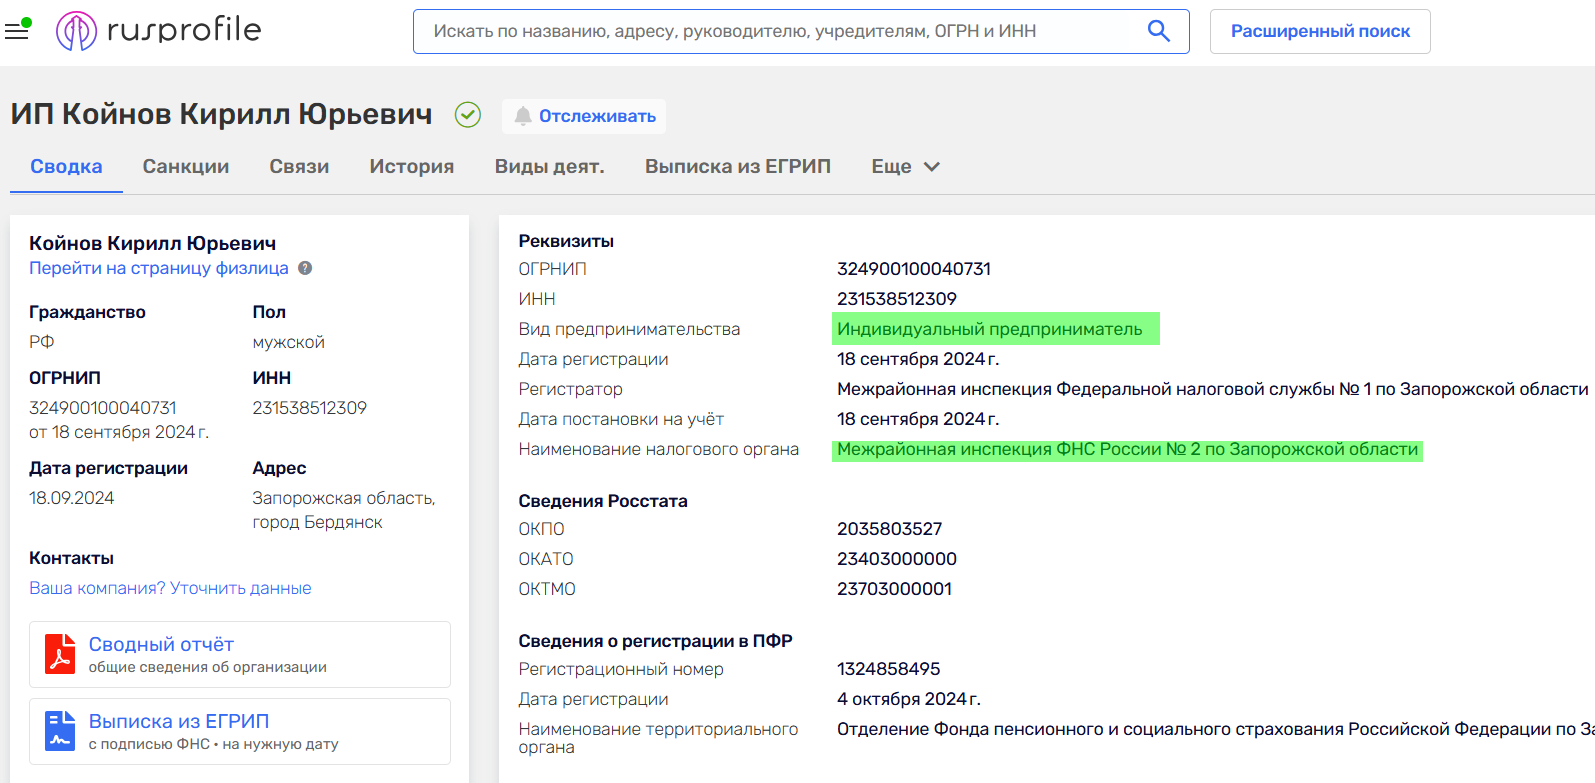The height and width of the screenshot is (783, 1595).
Task: Click the left-panel ОГРНИП number 324900100040731
Action: point(103,408)
